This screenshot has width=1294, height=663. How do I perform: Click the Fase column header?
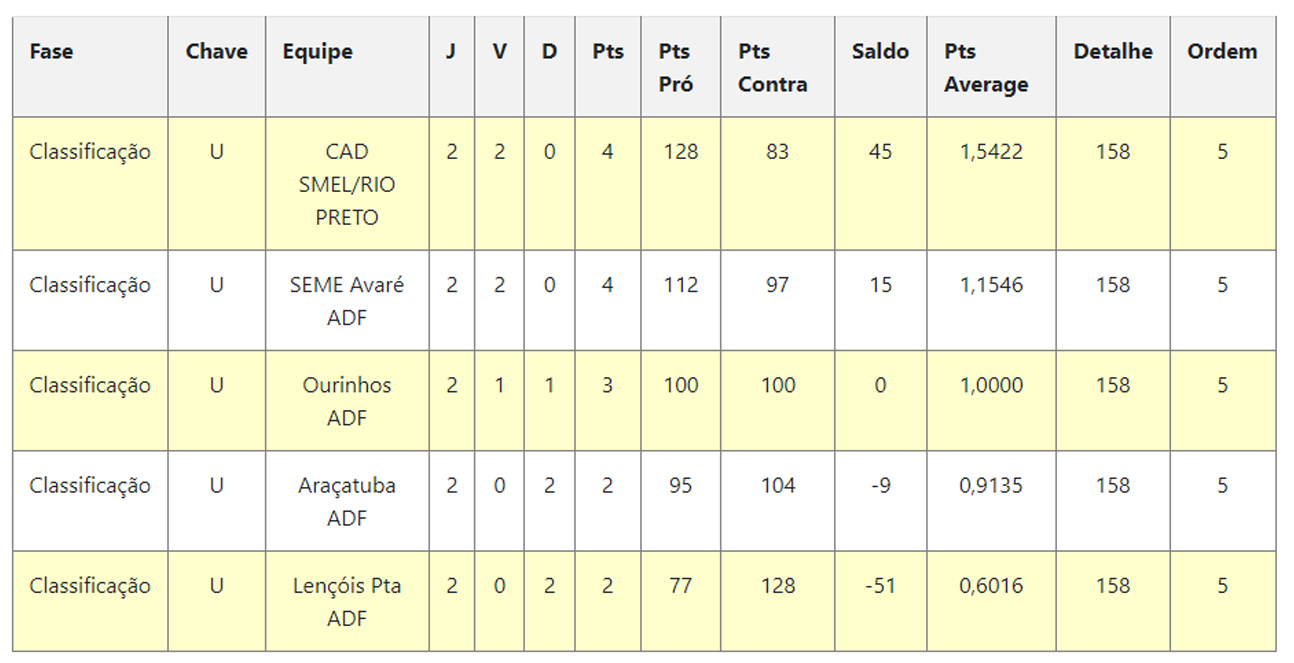[51, 52]
